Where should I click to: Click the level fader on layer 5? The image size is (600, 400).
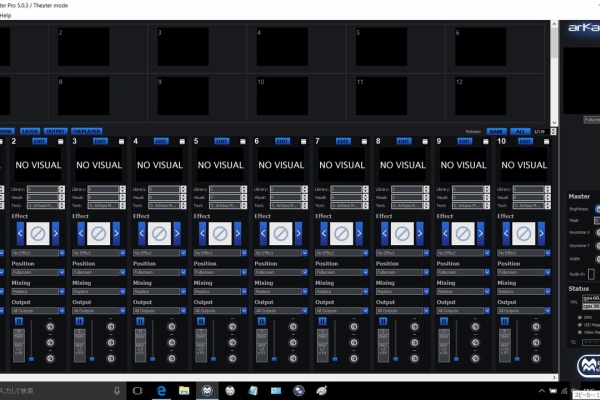214,341
